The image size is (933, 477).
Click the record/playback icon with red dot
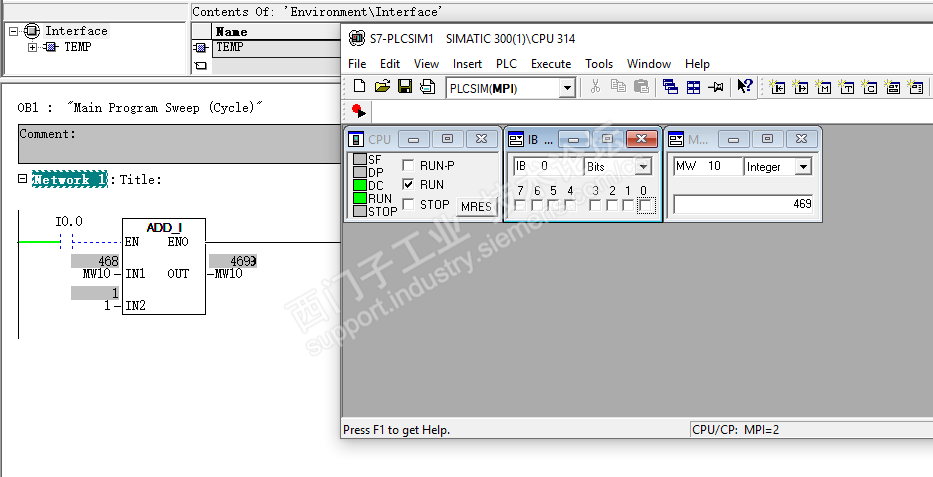coord(358,111)
